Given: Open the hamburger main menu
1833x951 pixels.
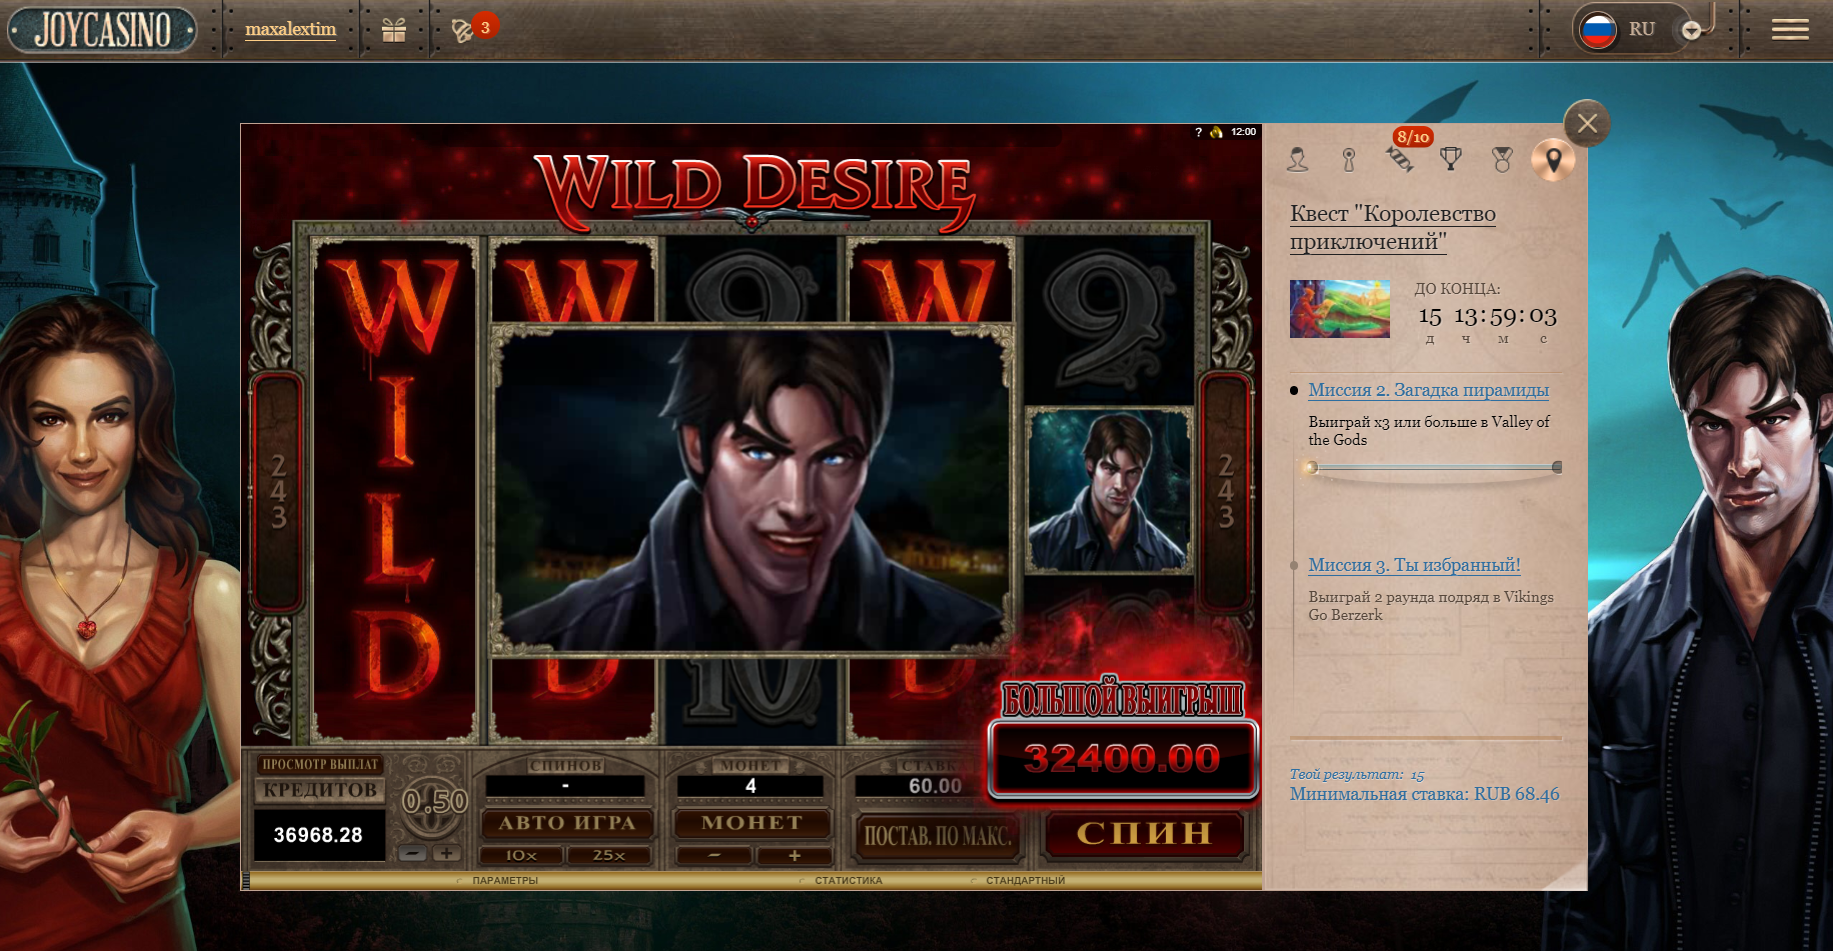Looking at the screenshot, I should click(1790, 30).
